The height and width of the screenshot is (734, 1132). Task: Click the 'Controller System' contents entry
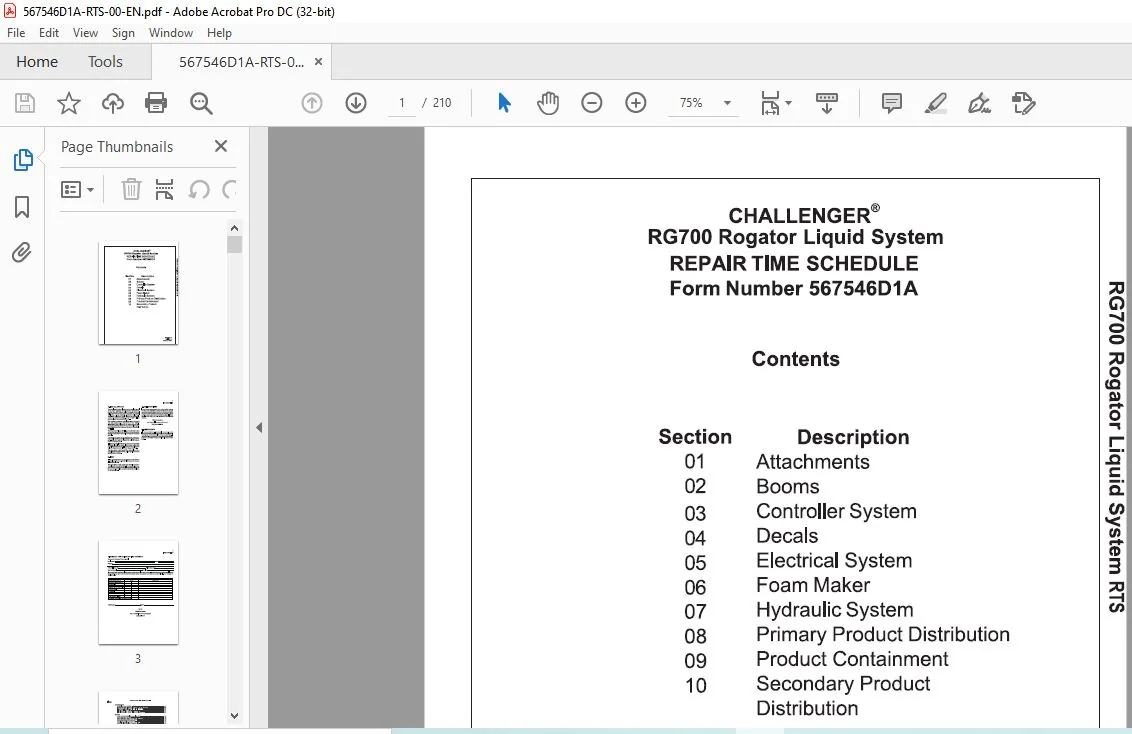[x=836, y=512]
